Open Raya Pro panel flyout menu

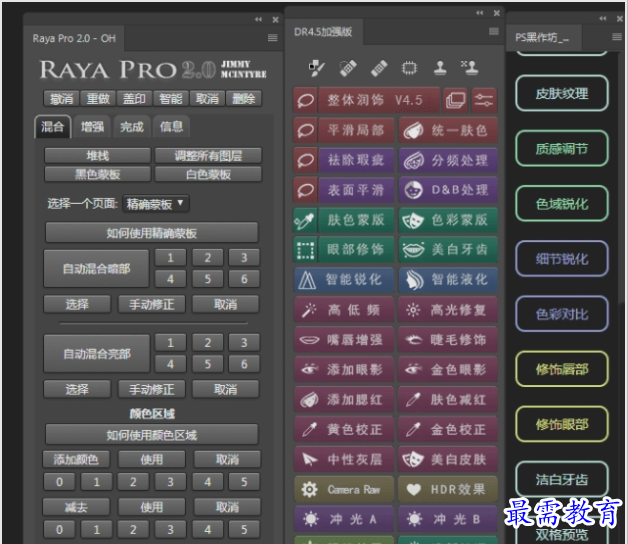(x=273, y=38)
